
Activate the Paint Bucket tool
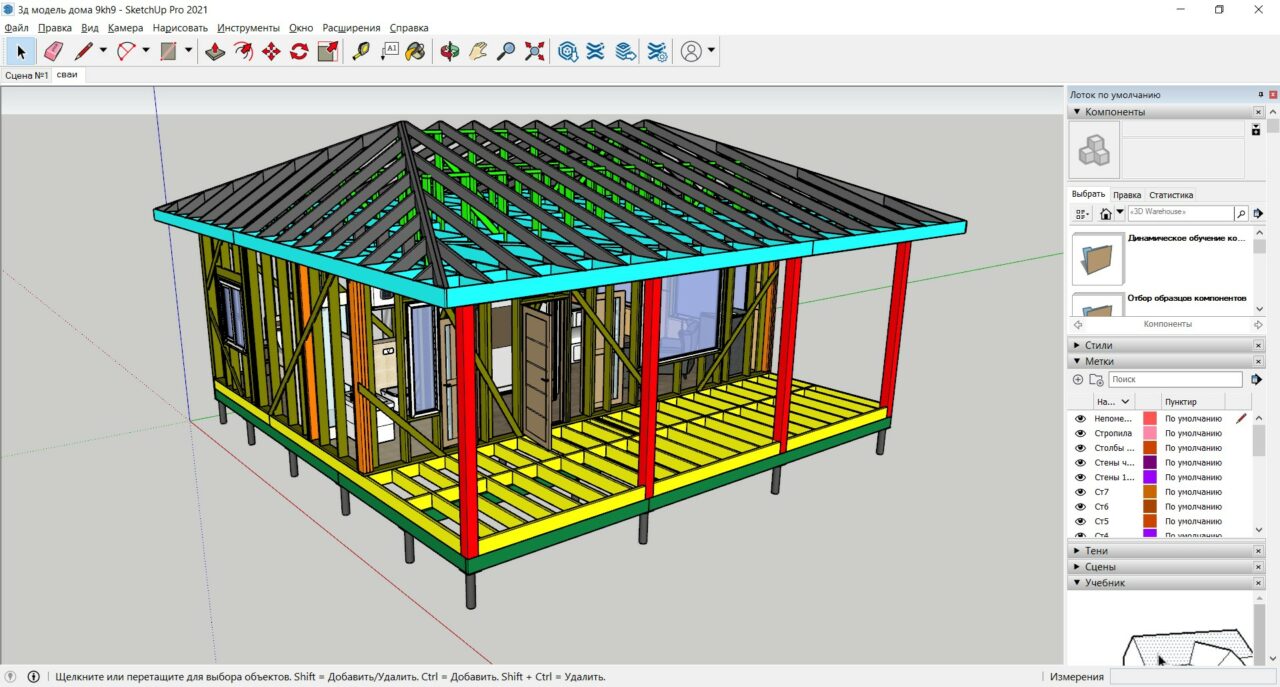click(416, 51)
